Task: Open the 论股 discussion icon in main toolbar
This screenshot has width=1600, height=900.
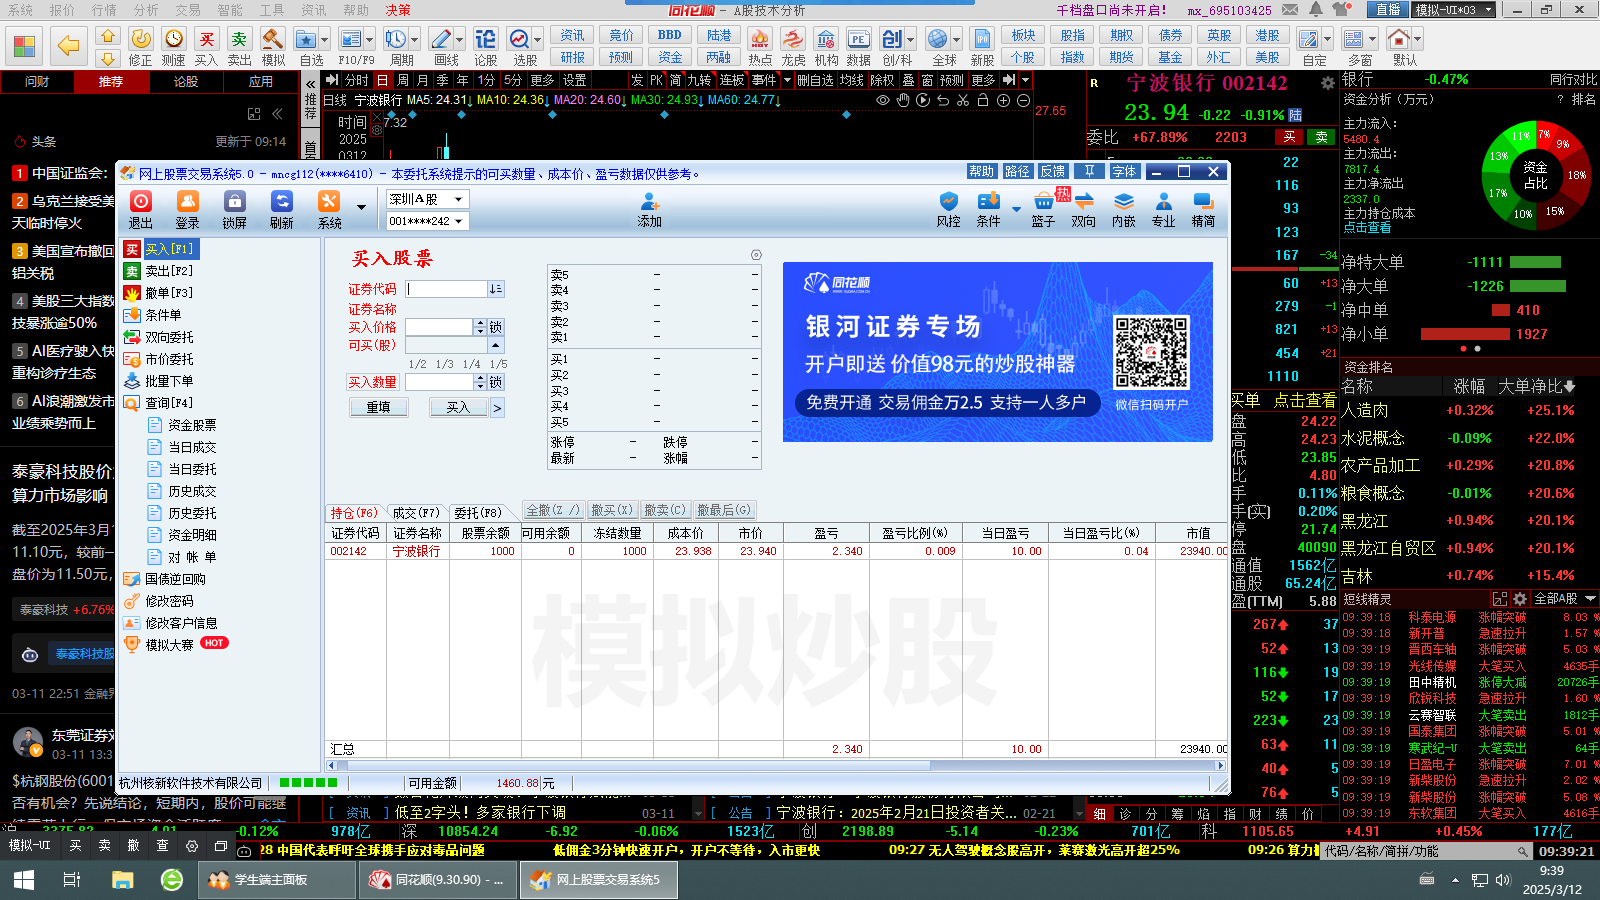Action: tap(485, 46)
